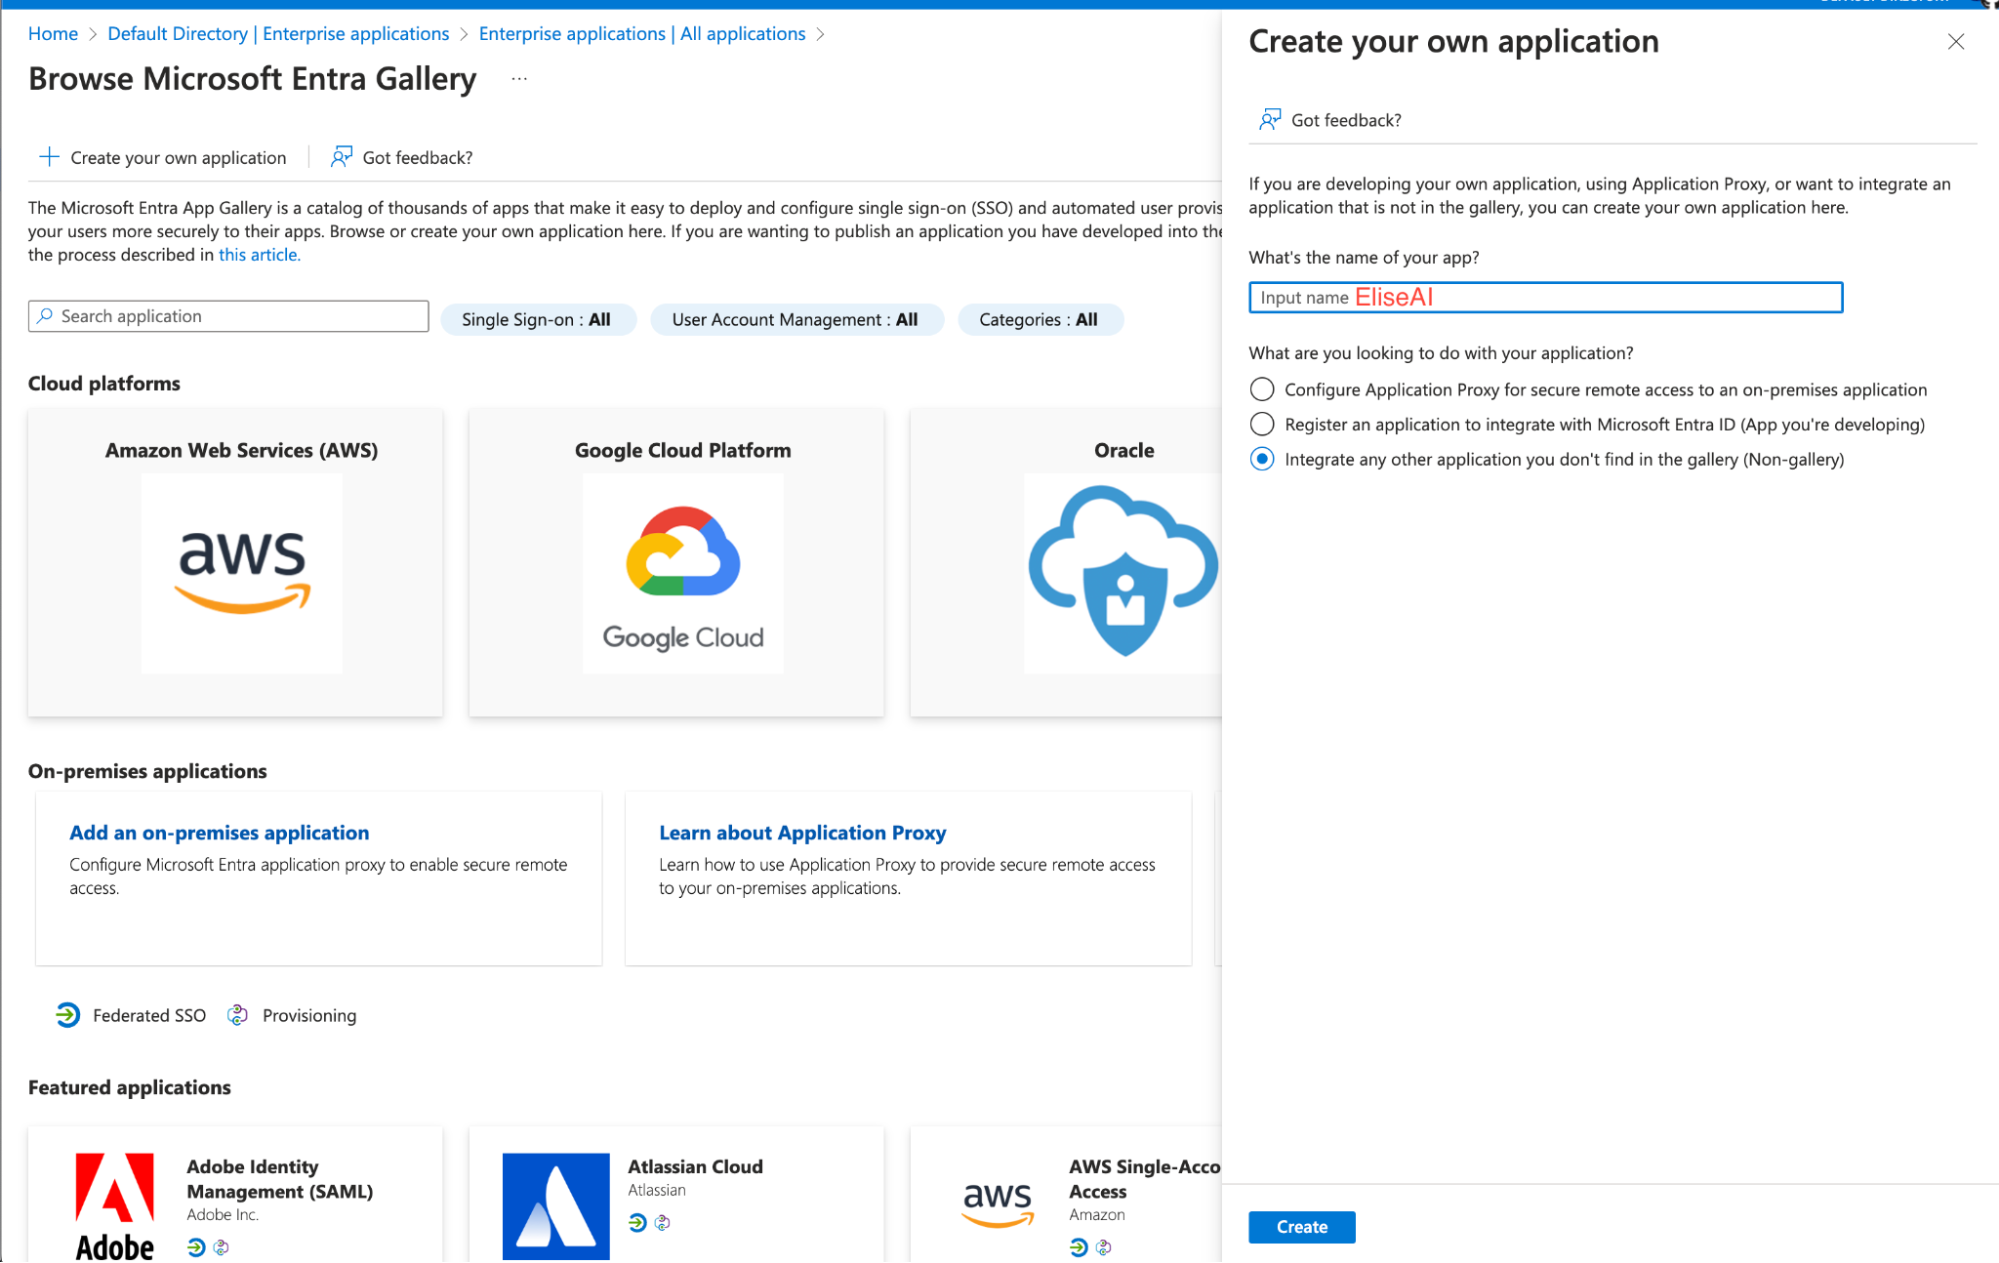Click the blue Create button
This screenshot has width=1999, height=1263.
[1301, 1227]
